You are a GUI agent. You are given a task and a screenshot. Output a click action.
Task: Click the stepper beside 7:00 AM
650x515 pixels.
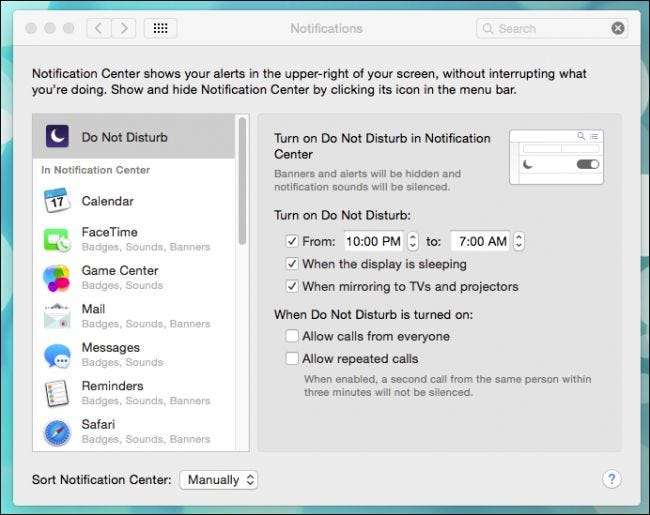pos(518,241)
